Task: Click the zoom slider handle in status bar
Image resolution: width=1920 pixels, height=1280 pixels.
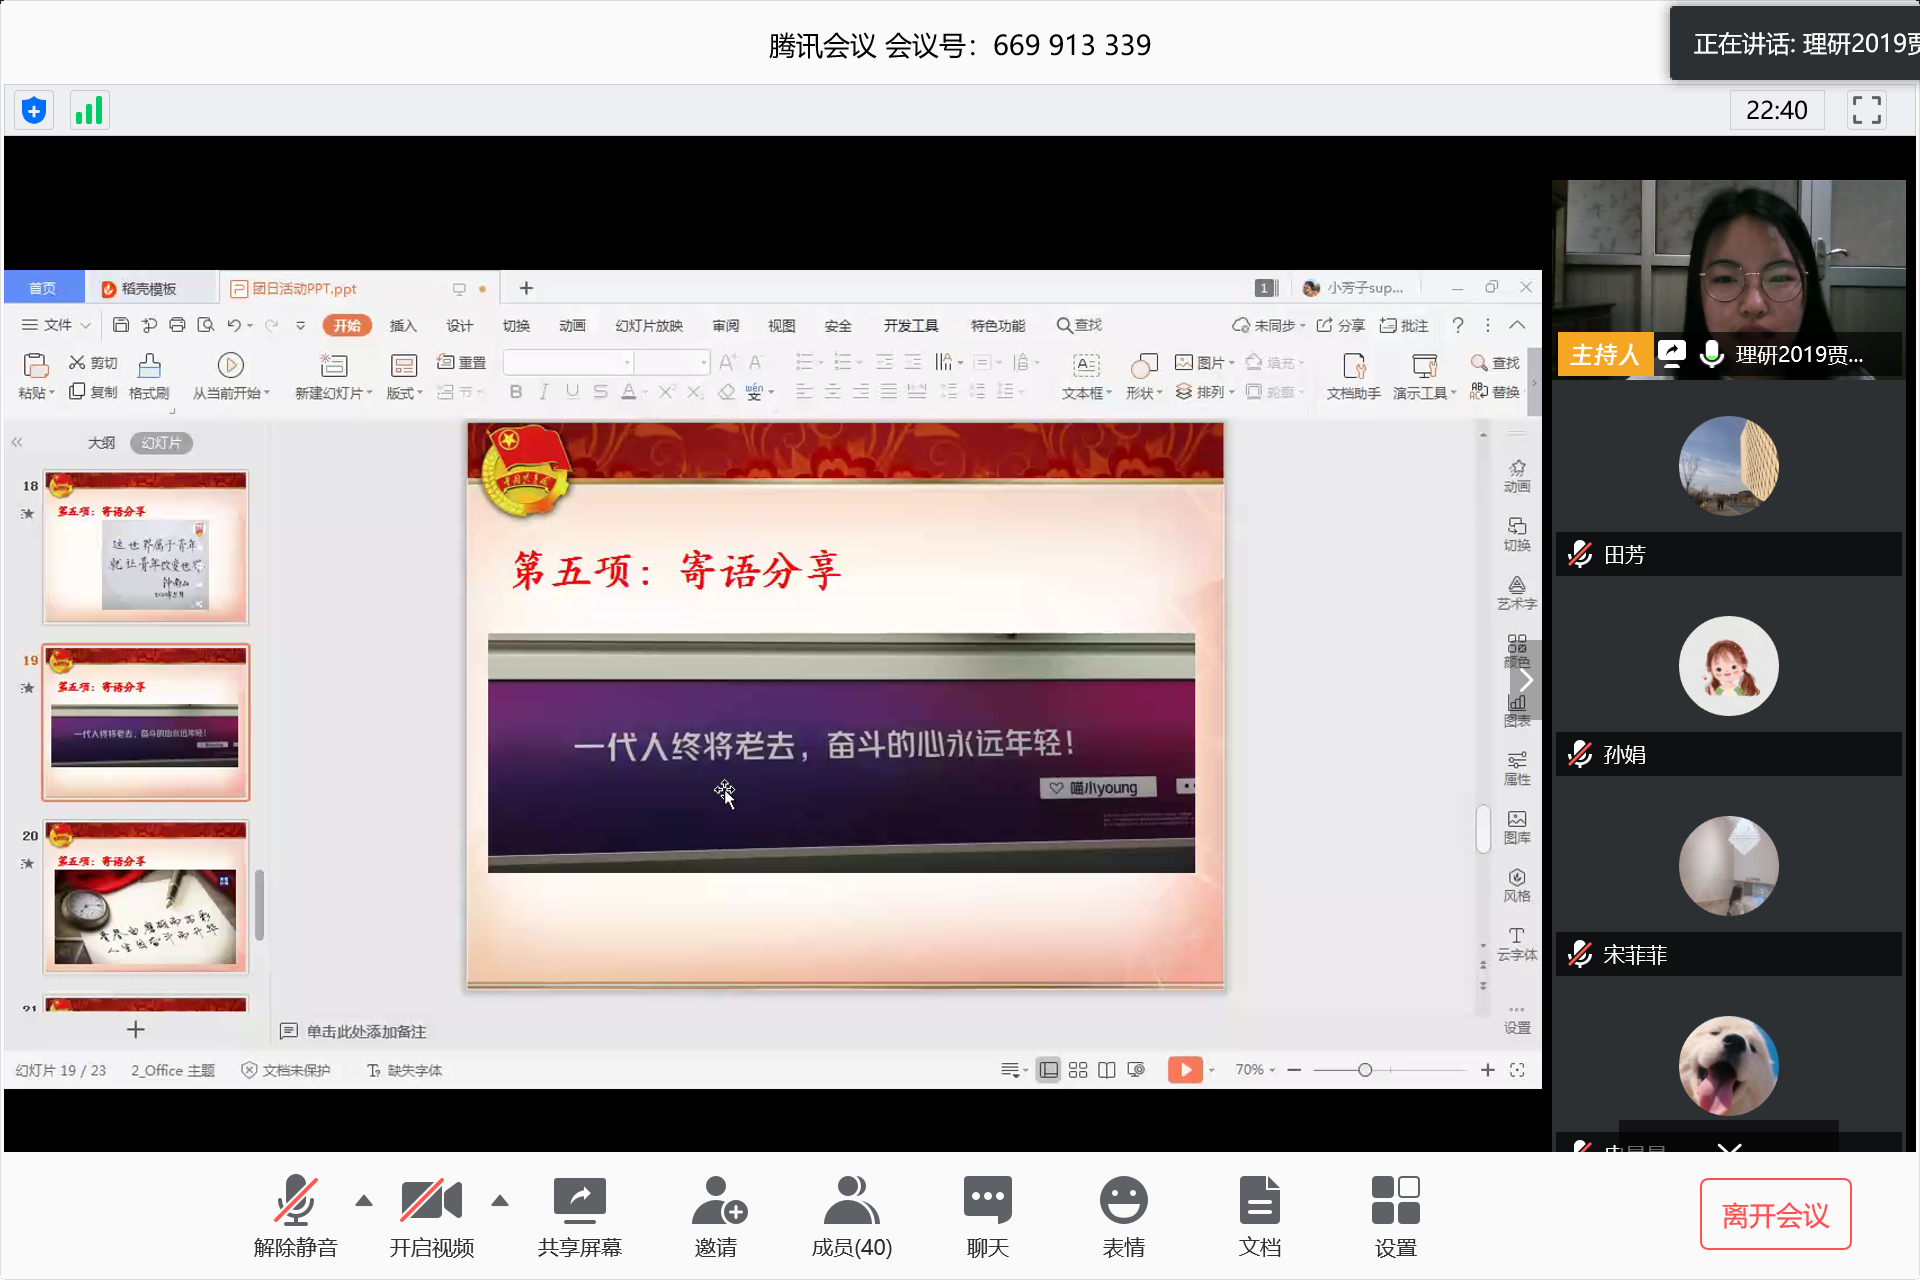Action: [1364, 1070]
